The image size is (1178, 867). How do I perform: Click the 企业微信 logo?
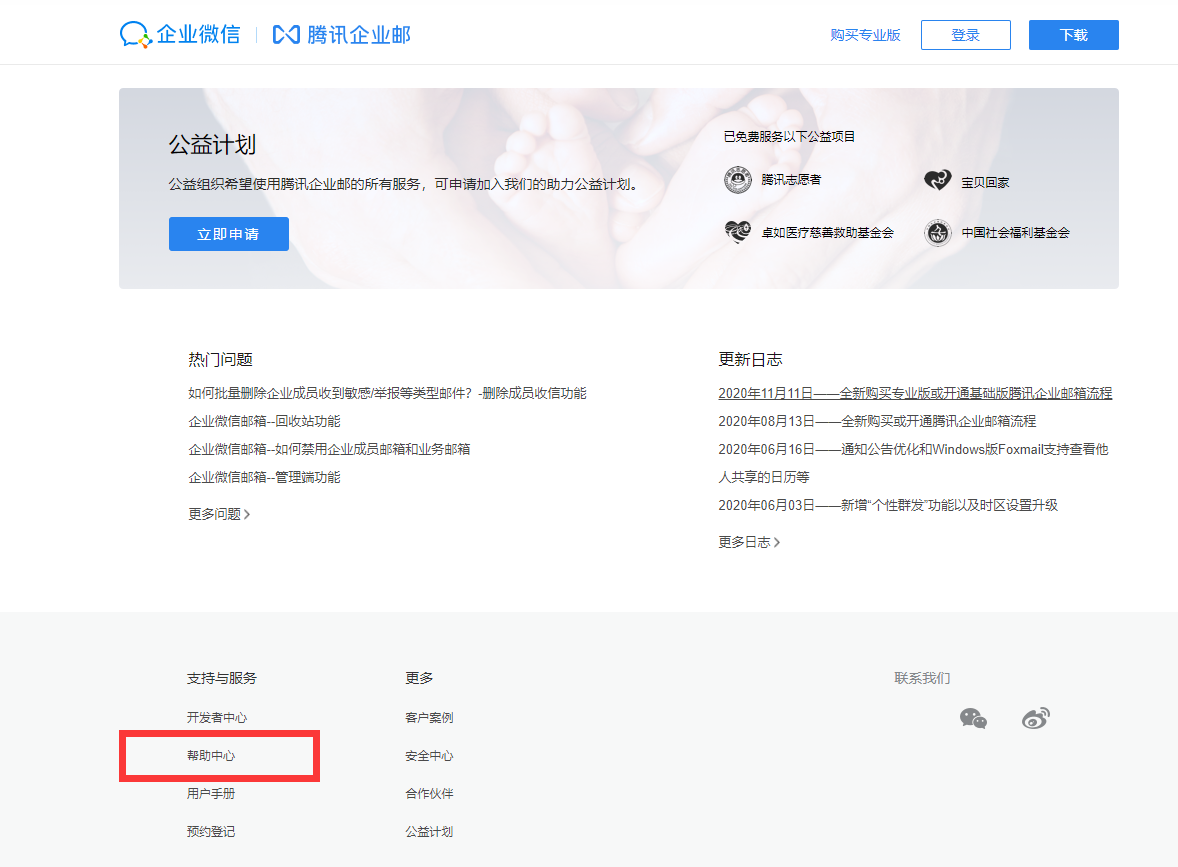point(180,35)
